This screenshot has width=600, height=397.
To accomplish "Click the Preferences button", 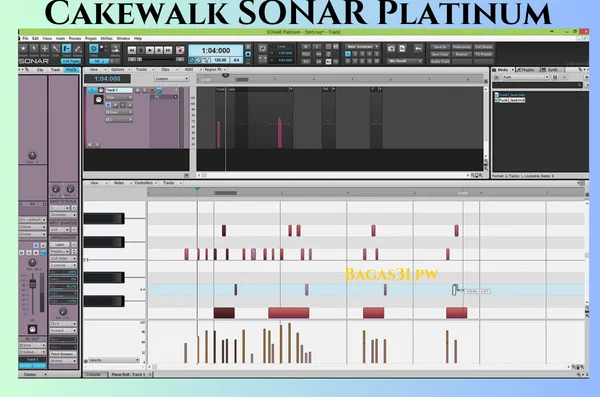I will point(461,47).
